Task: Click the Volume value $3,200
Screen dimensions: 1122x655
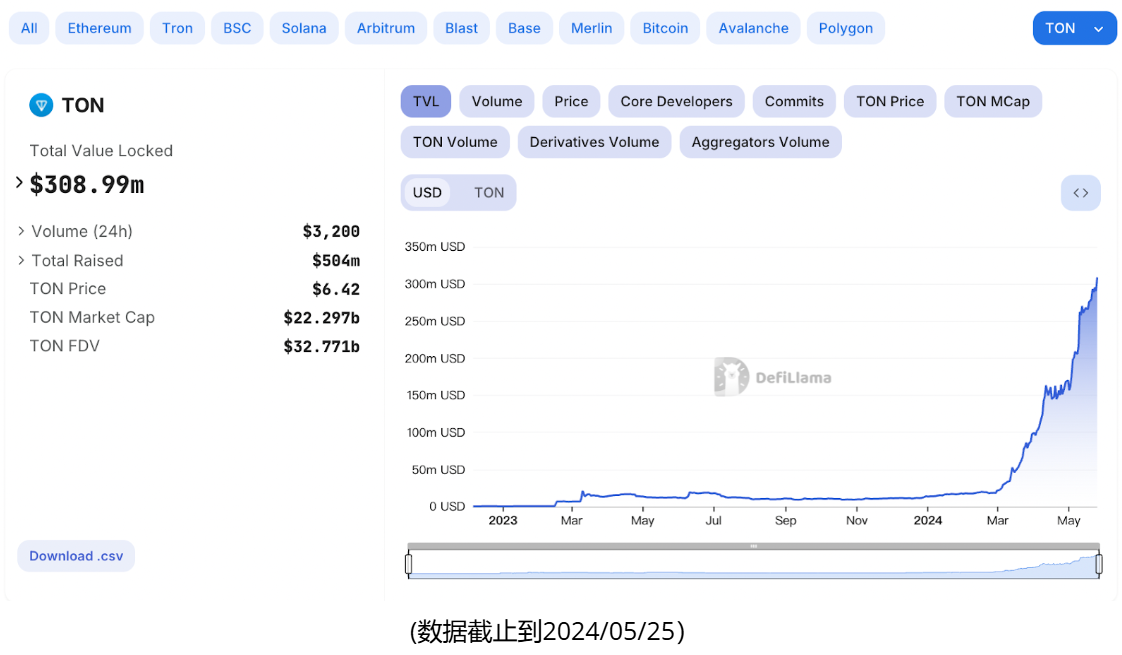Action: click(331, 231)
